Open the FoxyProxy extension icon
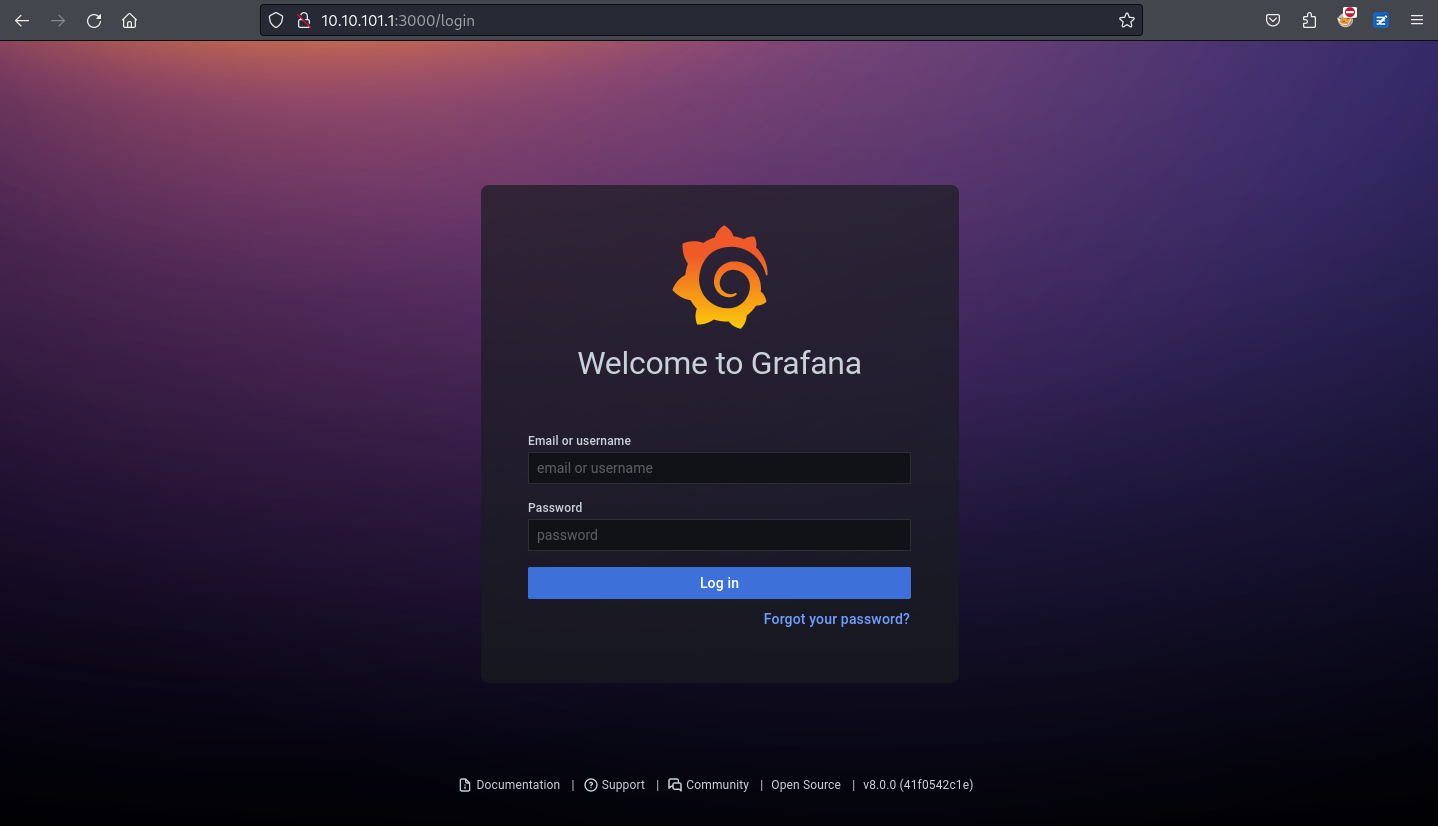1438x826 pixels. tap(1346, 19)
